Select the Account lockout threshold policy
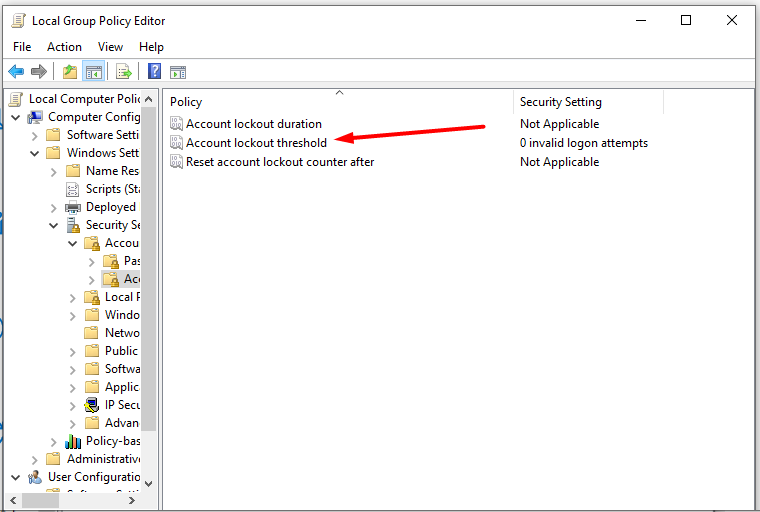The height and width of the screenshot is (512, 760). 256,143
